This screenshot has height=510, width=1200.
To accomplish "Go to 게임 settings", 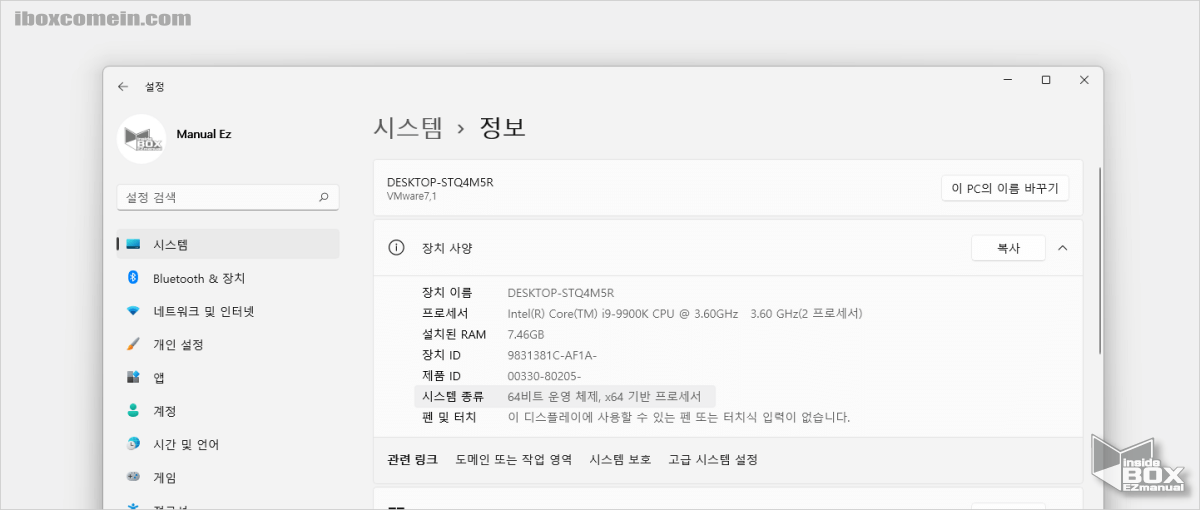I will pos(228,477).
